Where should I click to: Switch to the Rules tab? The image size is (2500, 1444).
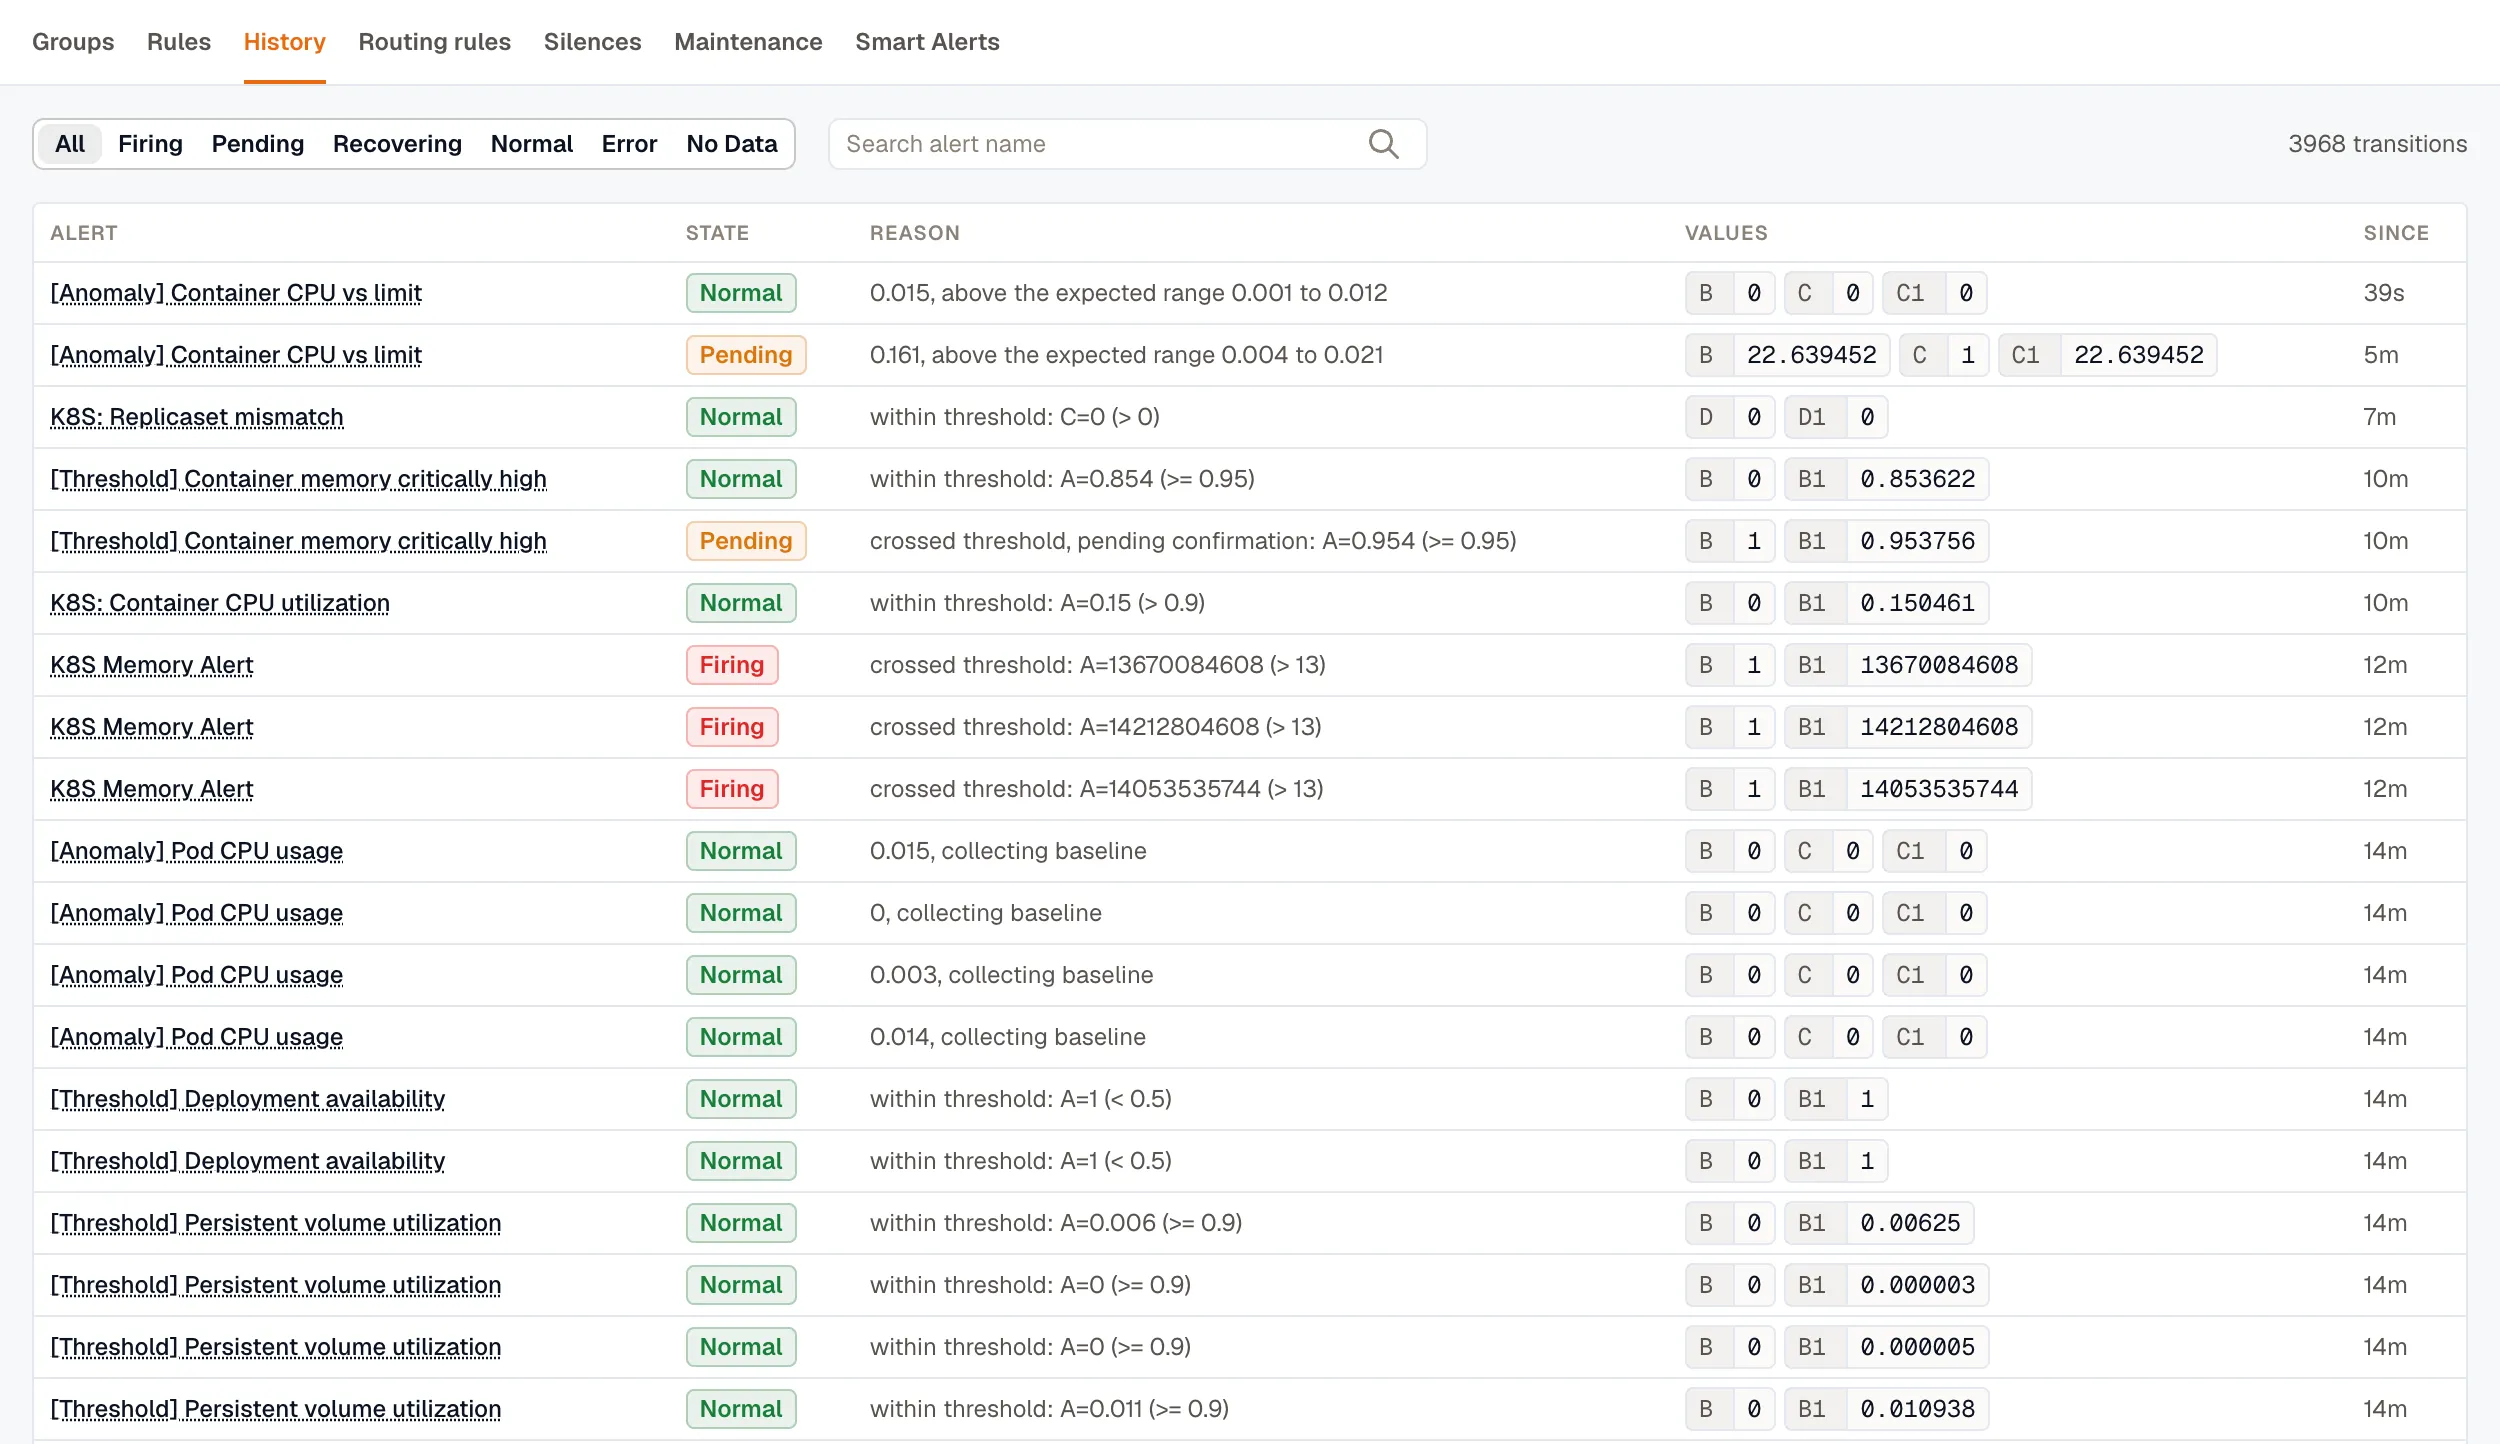click(x=179, y=42)
